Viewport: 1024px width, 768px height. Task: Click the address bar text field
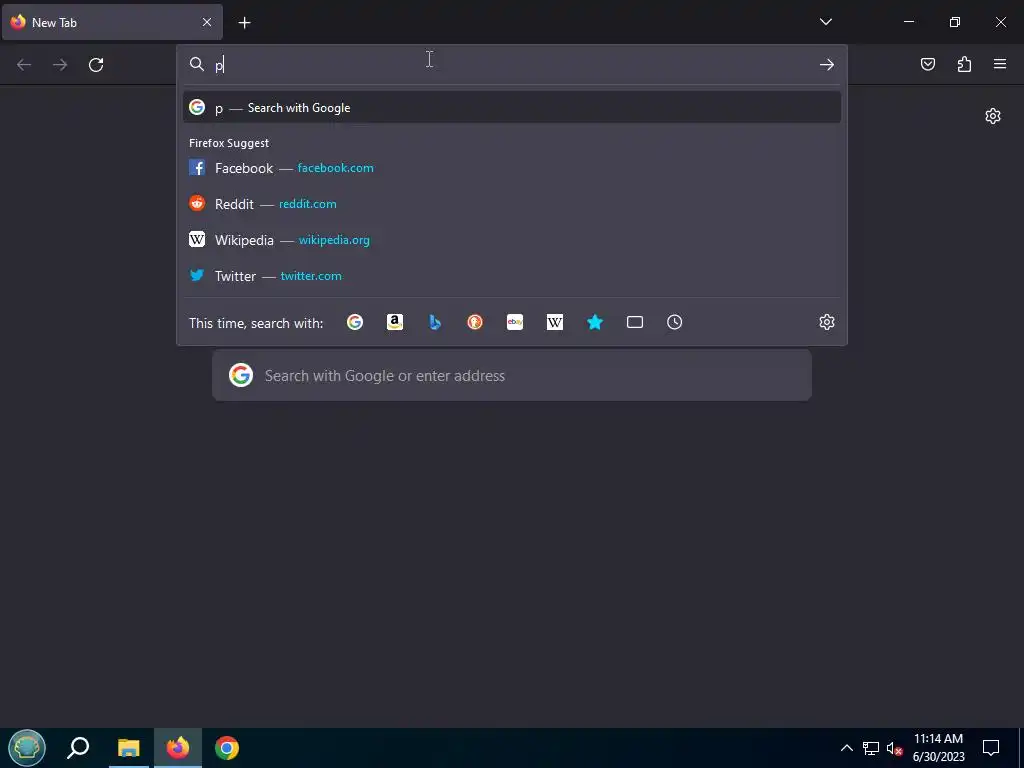click(x=513, y=65)
